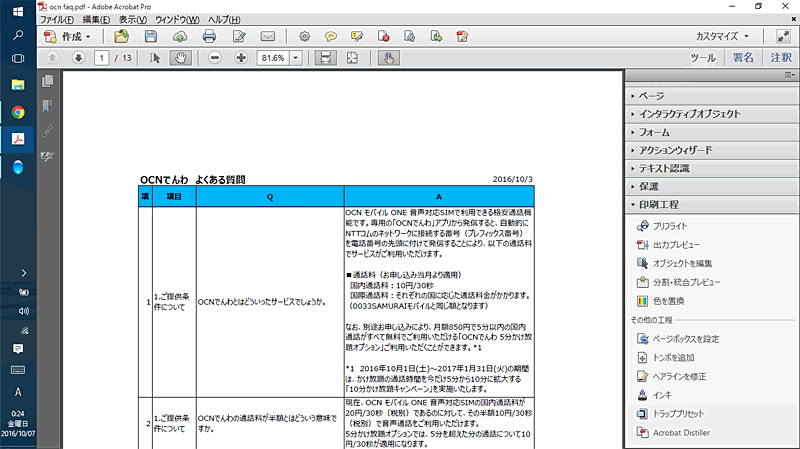
Task: Expand the フォーム section
Action: point(712,133)
